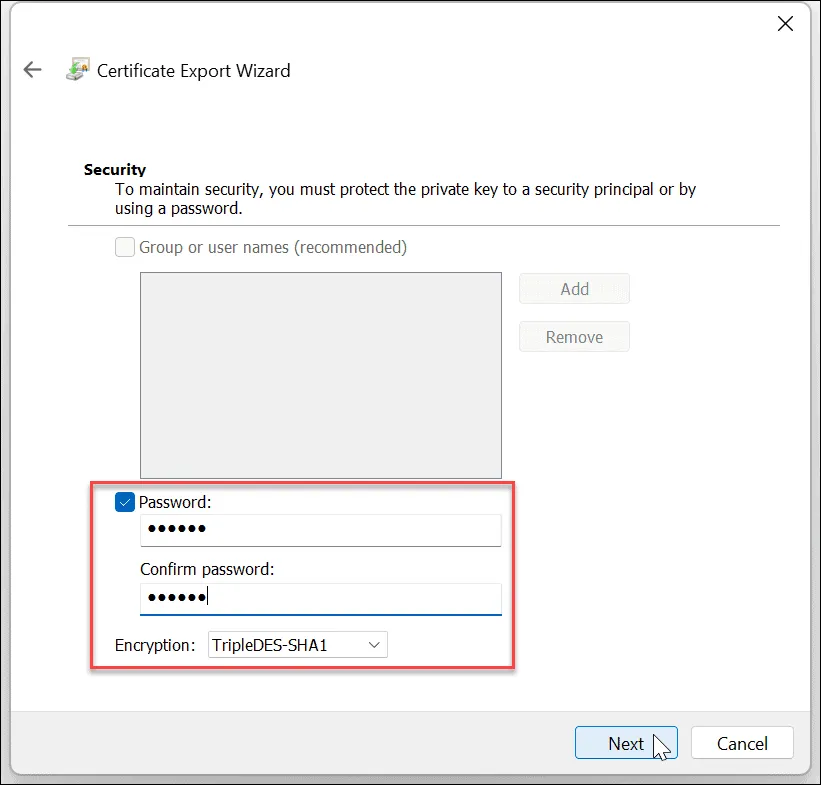
Task: Check the Group or user names checkbox
Action: 125,247
